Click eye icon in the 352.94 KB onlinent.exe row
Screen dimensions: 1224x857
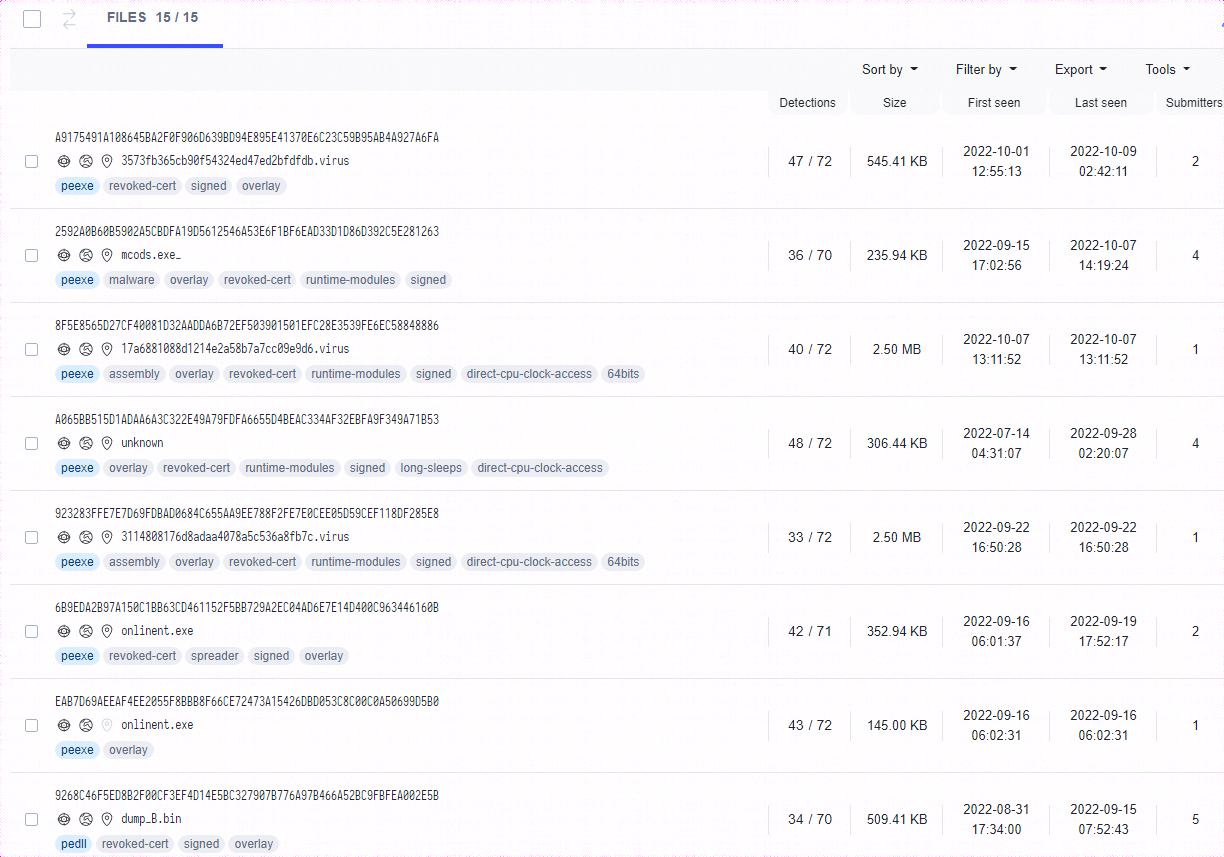click(x=64, y=631)
